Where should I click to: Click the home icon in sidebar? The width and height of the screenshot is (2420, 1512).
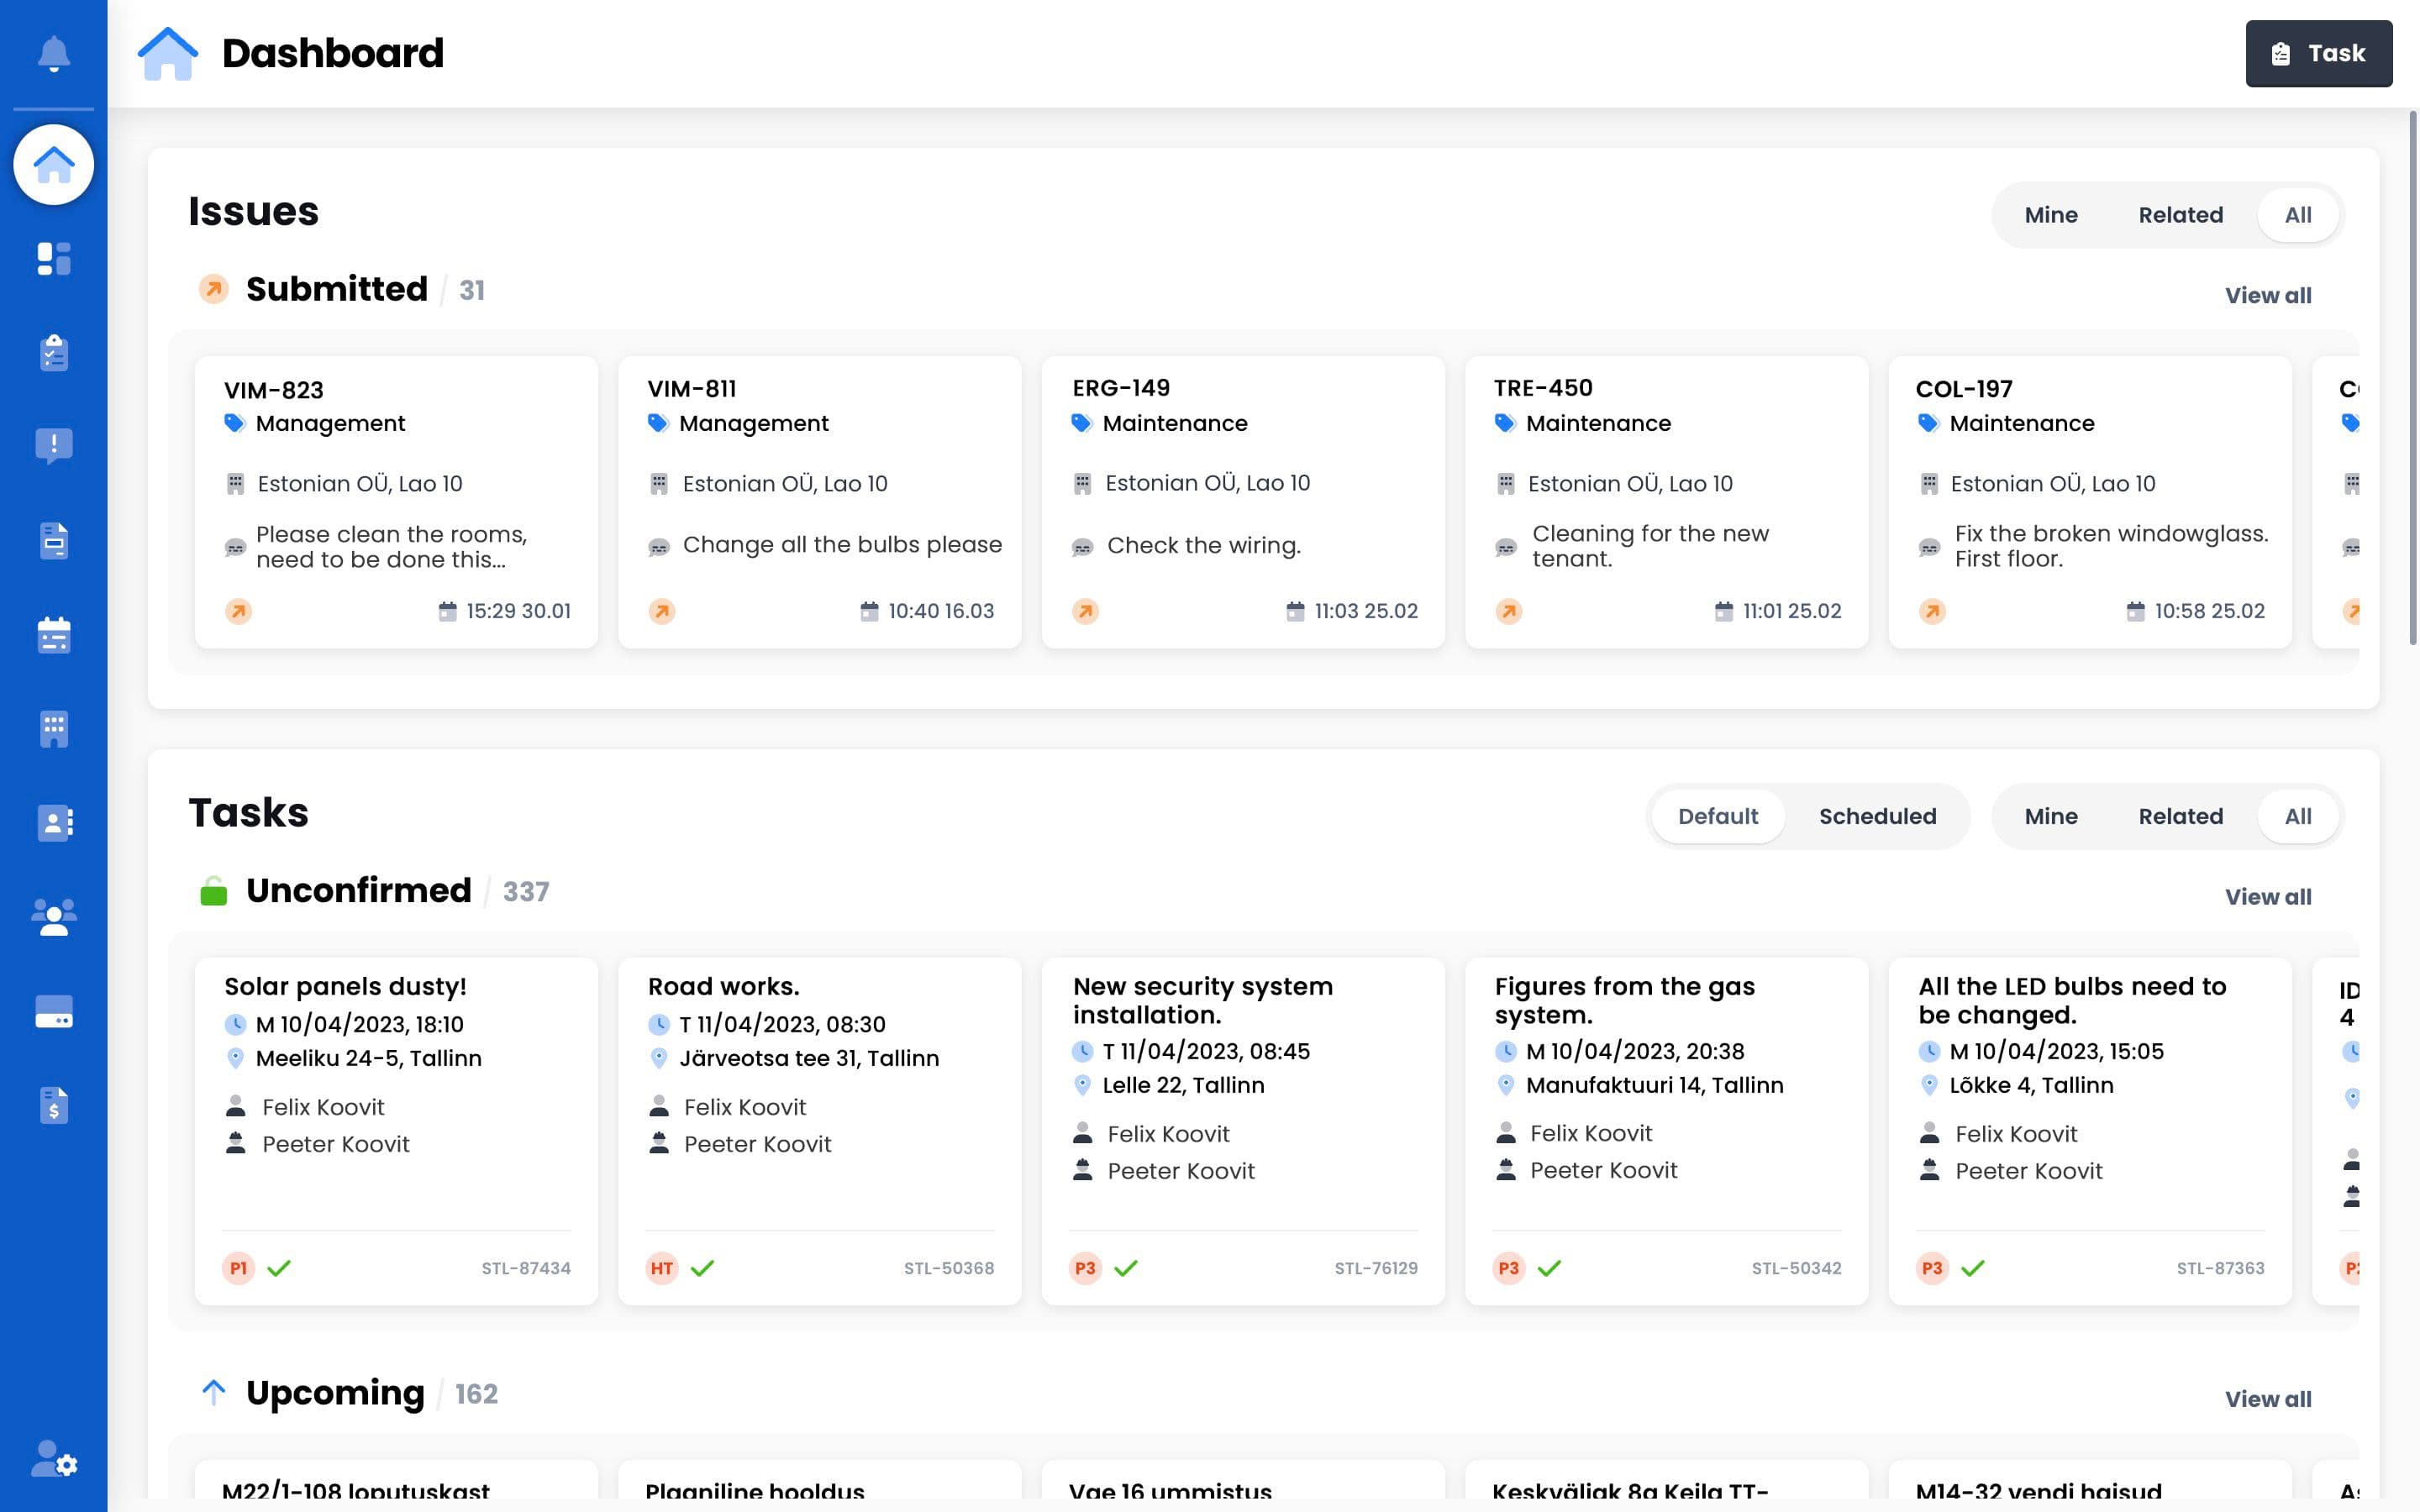(x=54, y=165)
